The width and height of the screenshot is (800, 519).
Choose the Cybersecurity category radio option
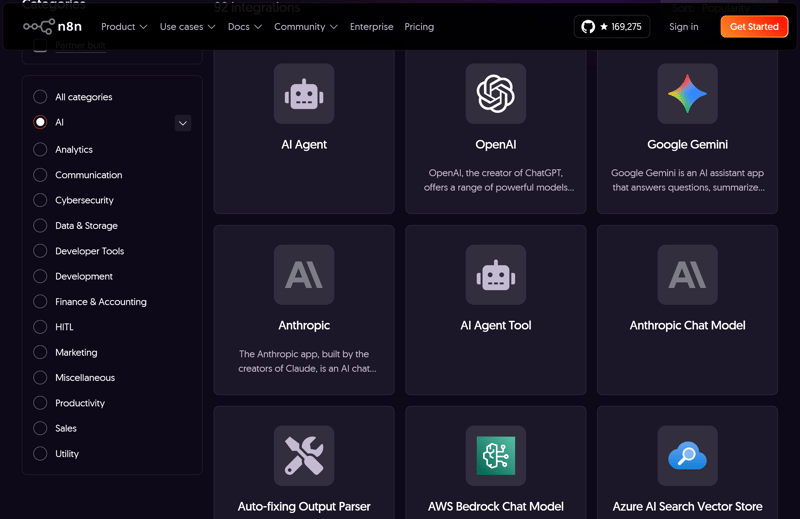(x=40, y=200)
